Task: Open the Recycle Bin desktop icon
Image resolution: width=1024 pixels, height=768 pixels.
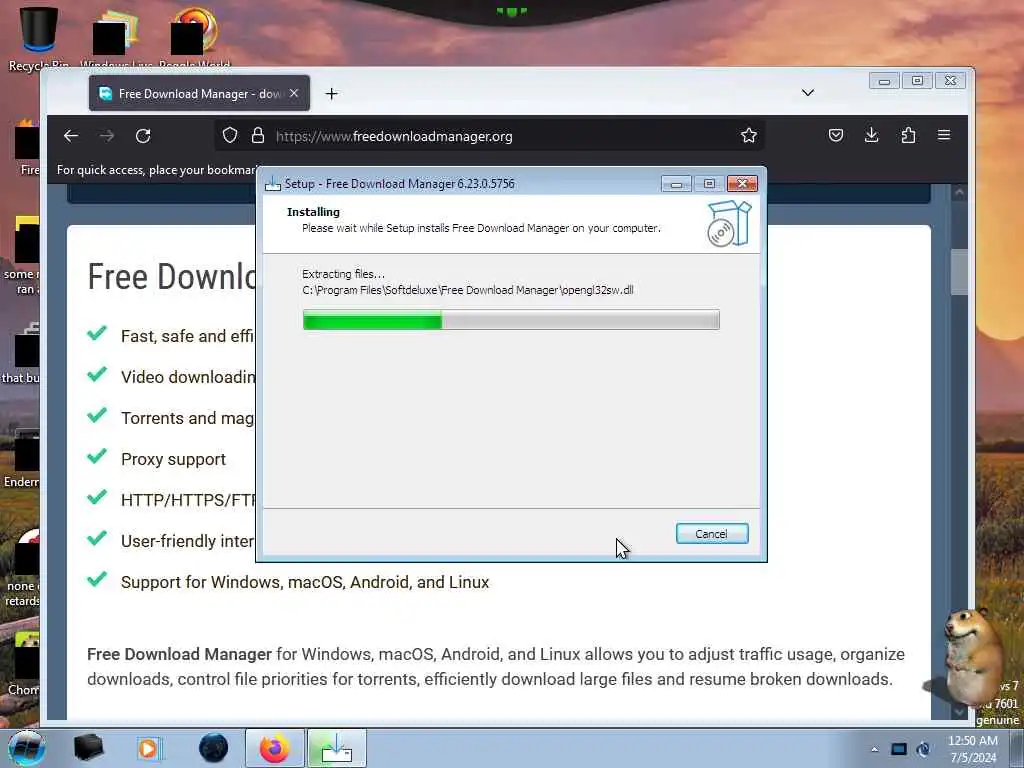Action: tap(39, 38)
